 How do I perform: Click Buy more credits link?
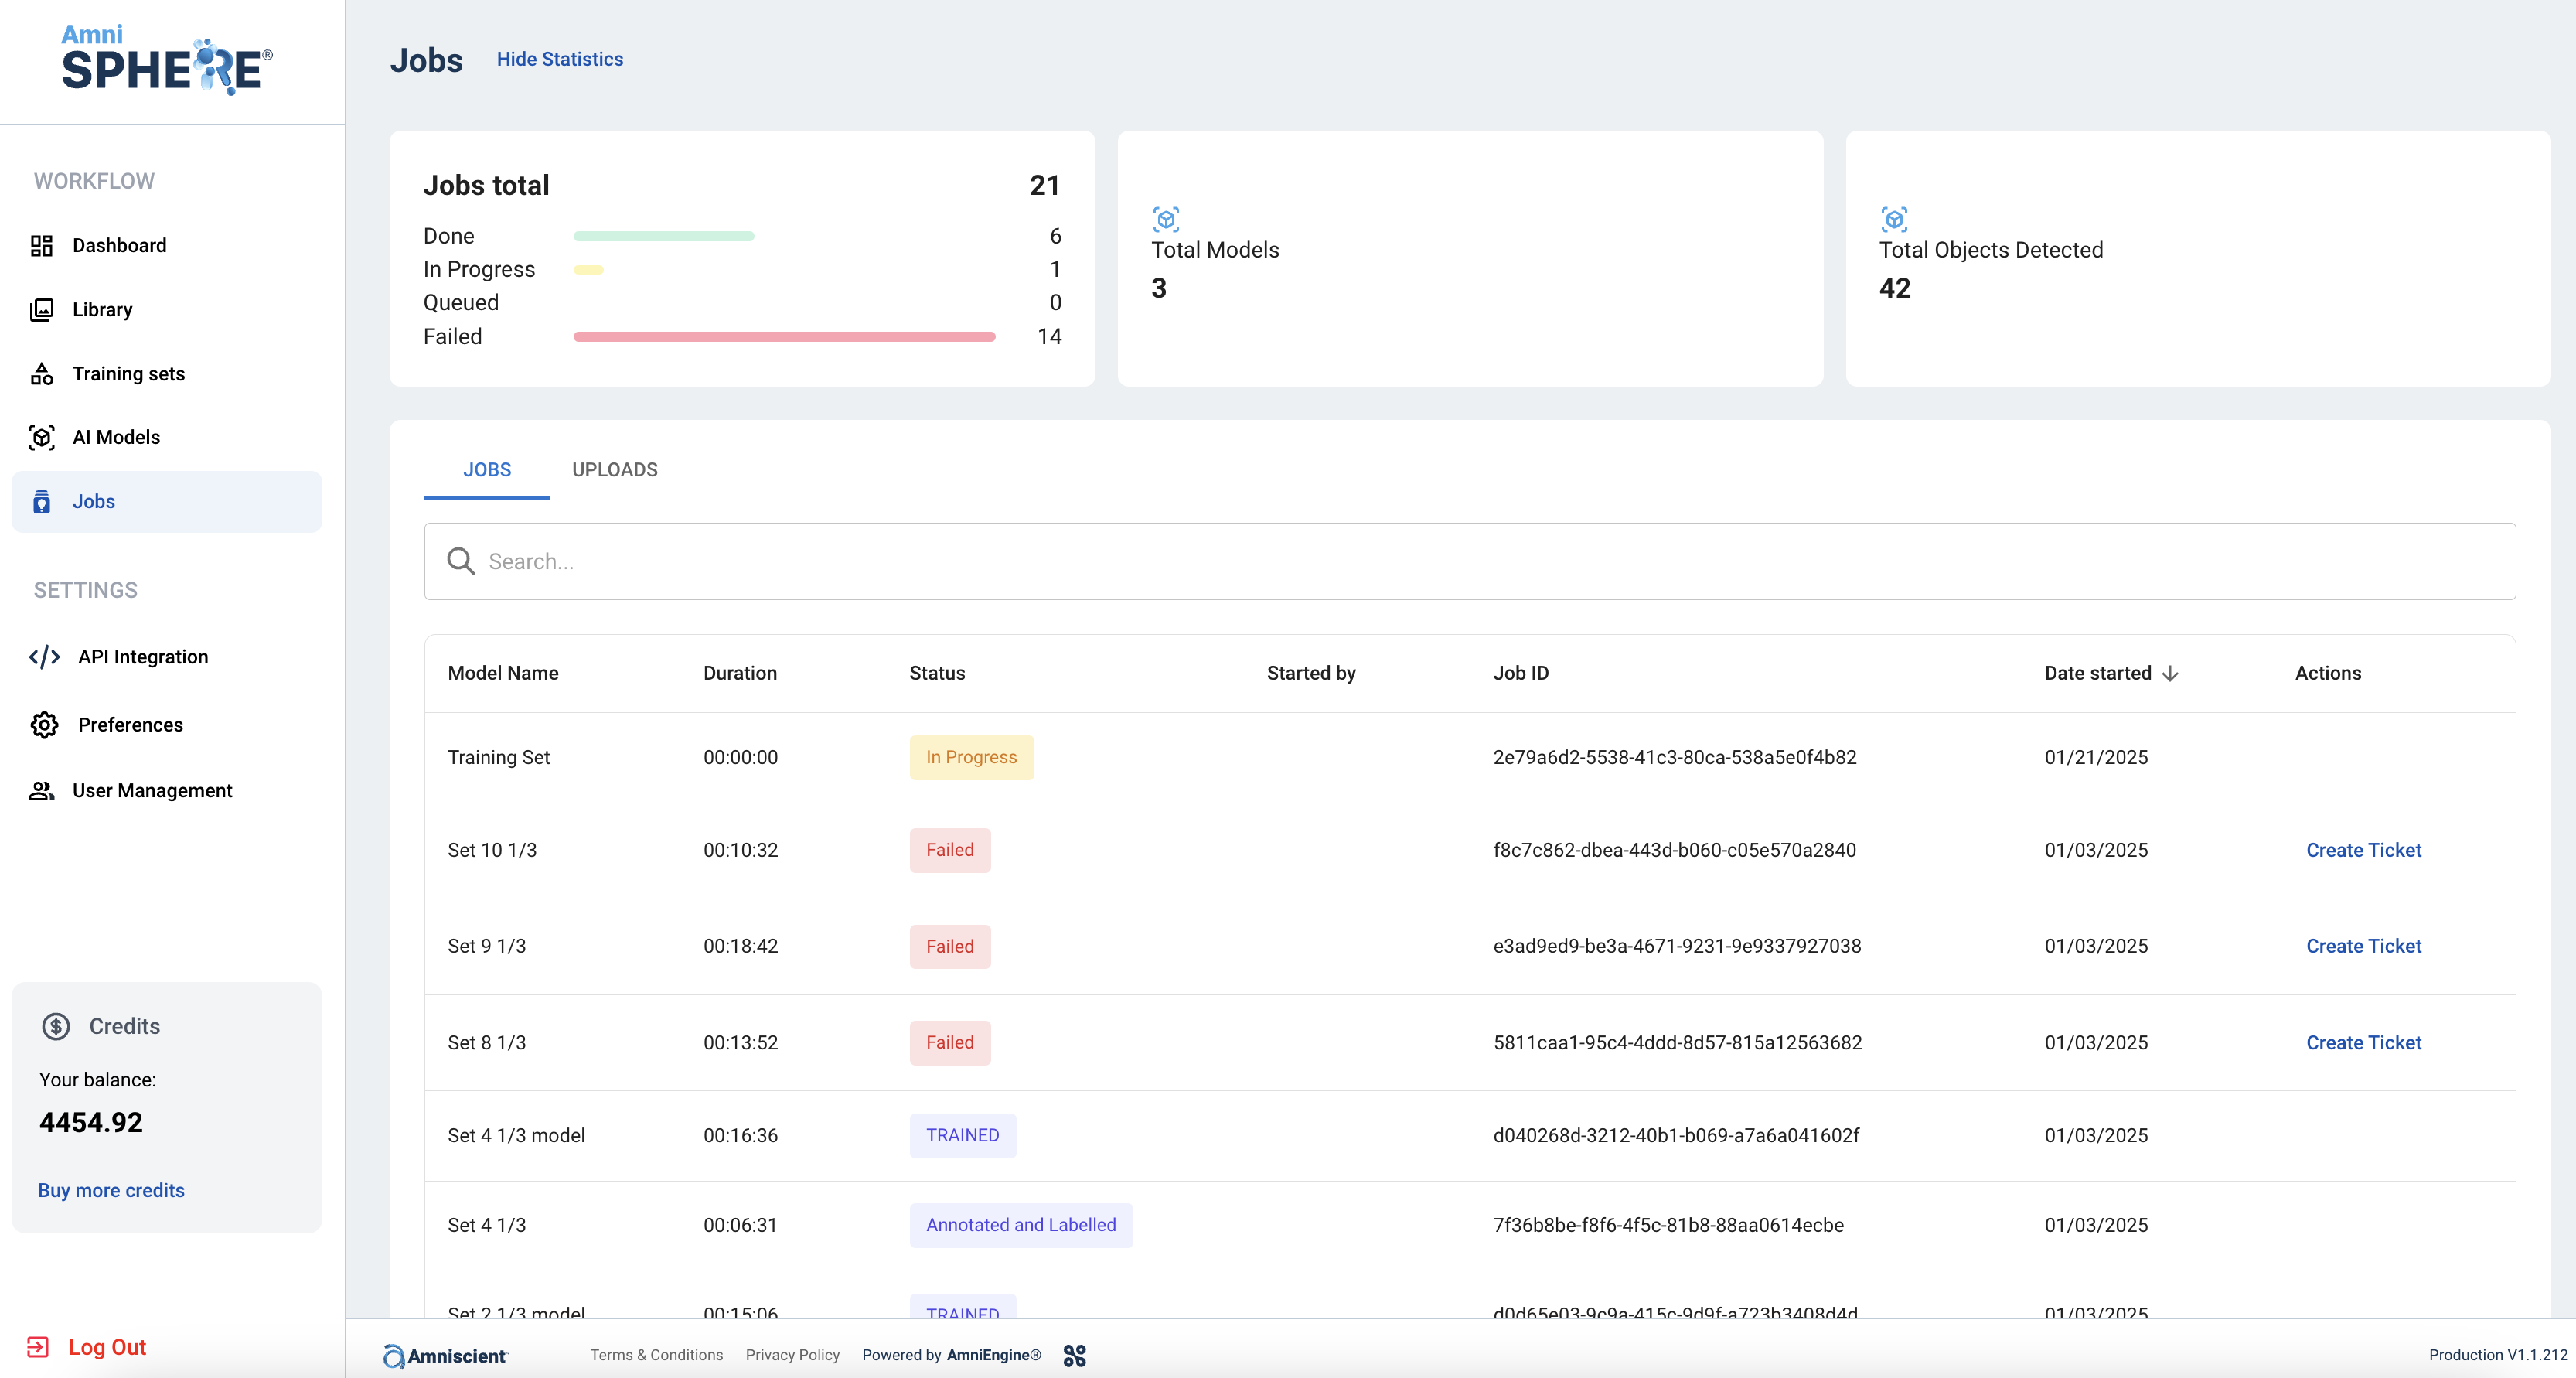click(111, 1190)
